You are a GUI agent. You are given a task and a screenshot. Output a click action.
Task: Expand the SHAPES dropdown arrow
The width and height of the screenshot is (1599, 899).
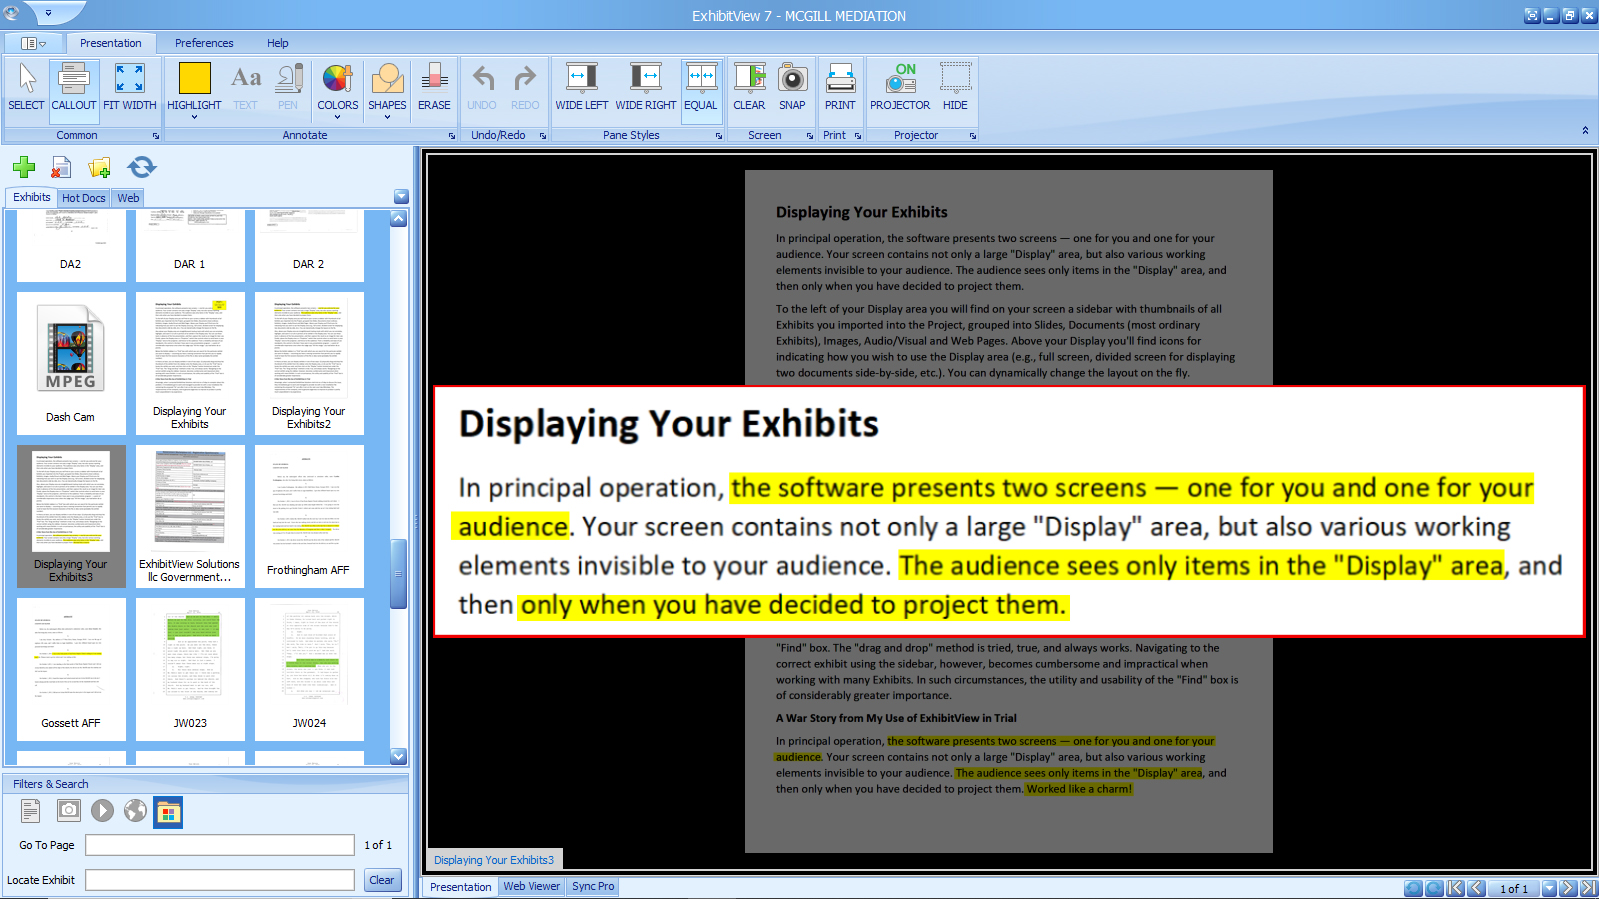point(387,117)
